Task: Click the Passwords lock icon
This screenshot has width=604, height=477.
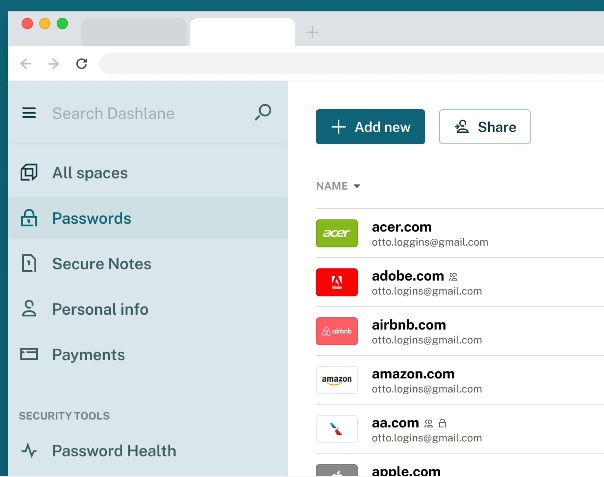Action: click(29, 218)
